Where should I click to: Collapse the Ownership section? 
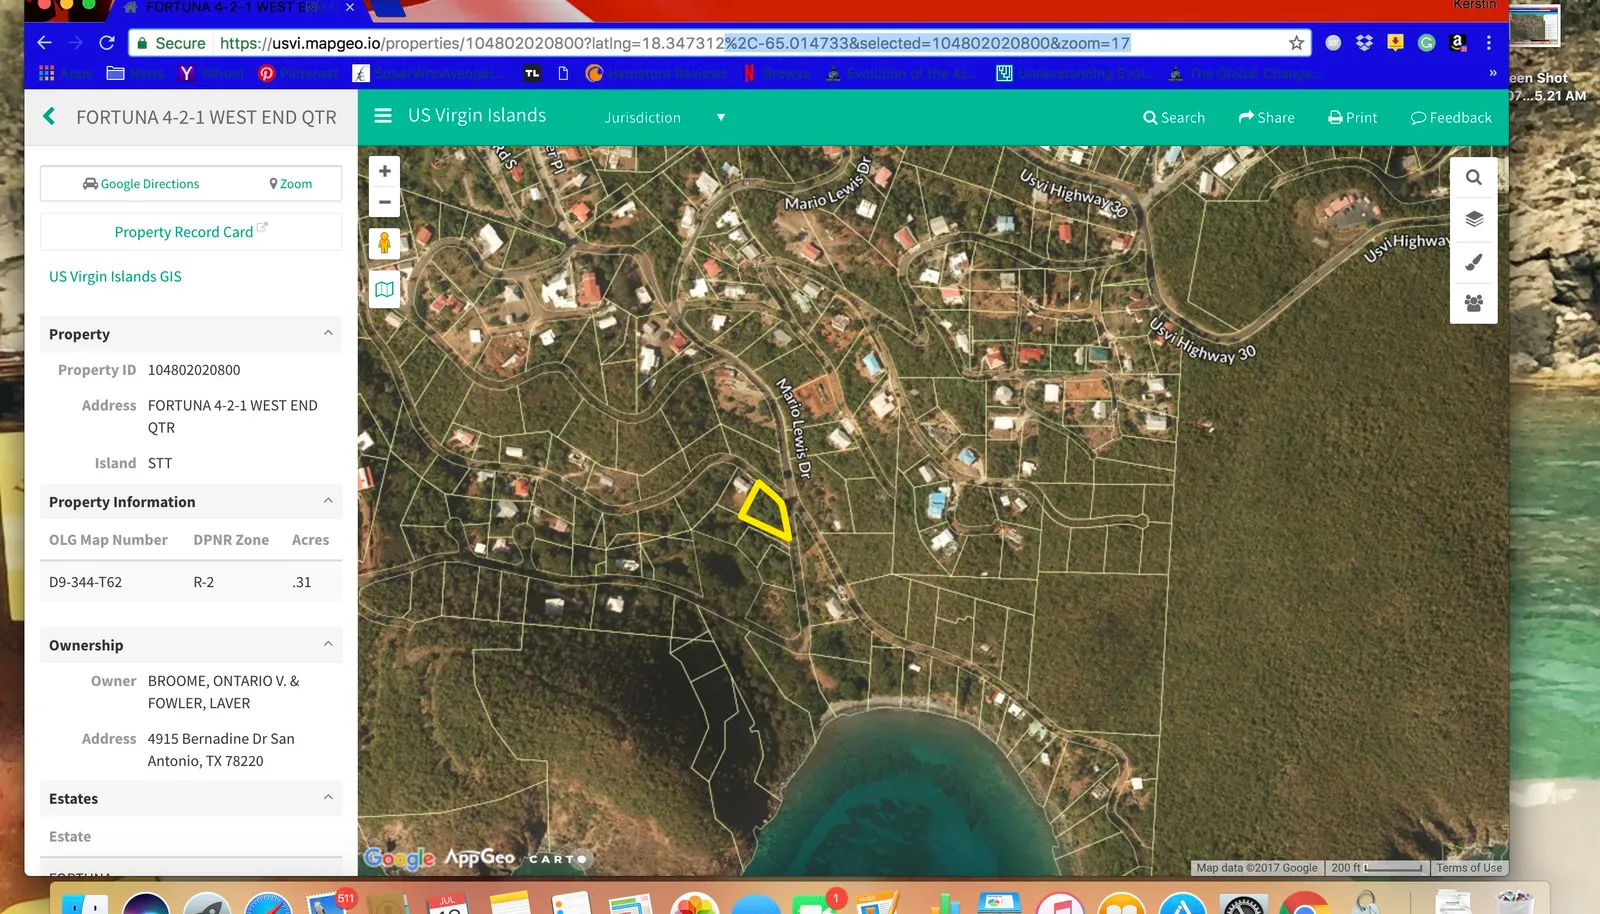328,644
